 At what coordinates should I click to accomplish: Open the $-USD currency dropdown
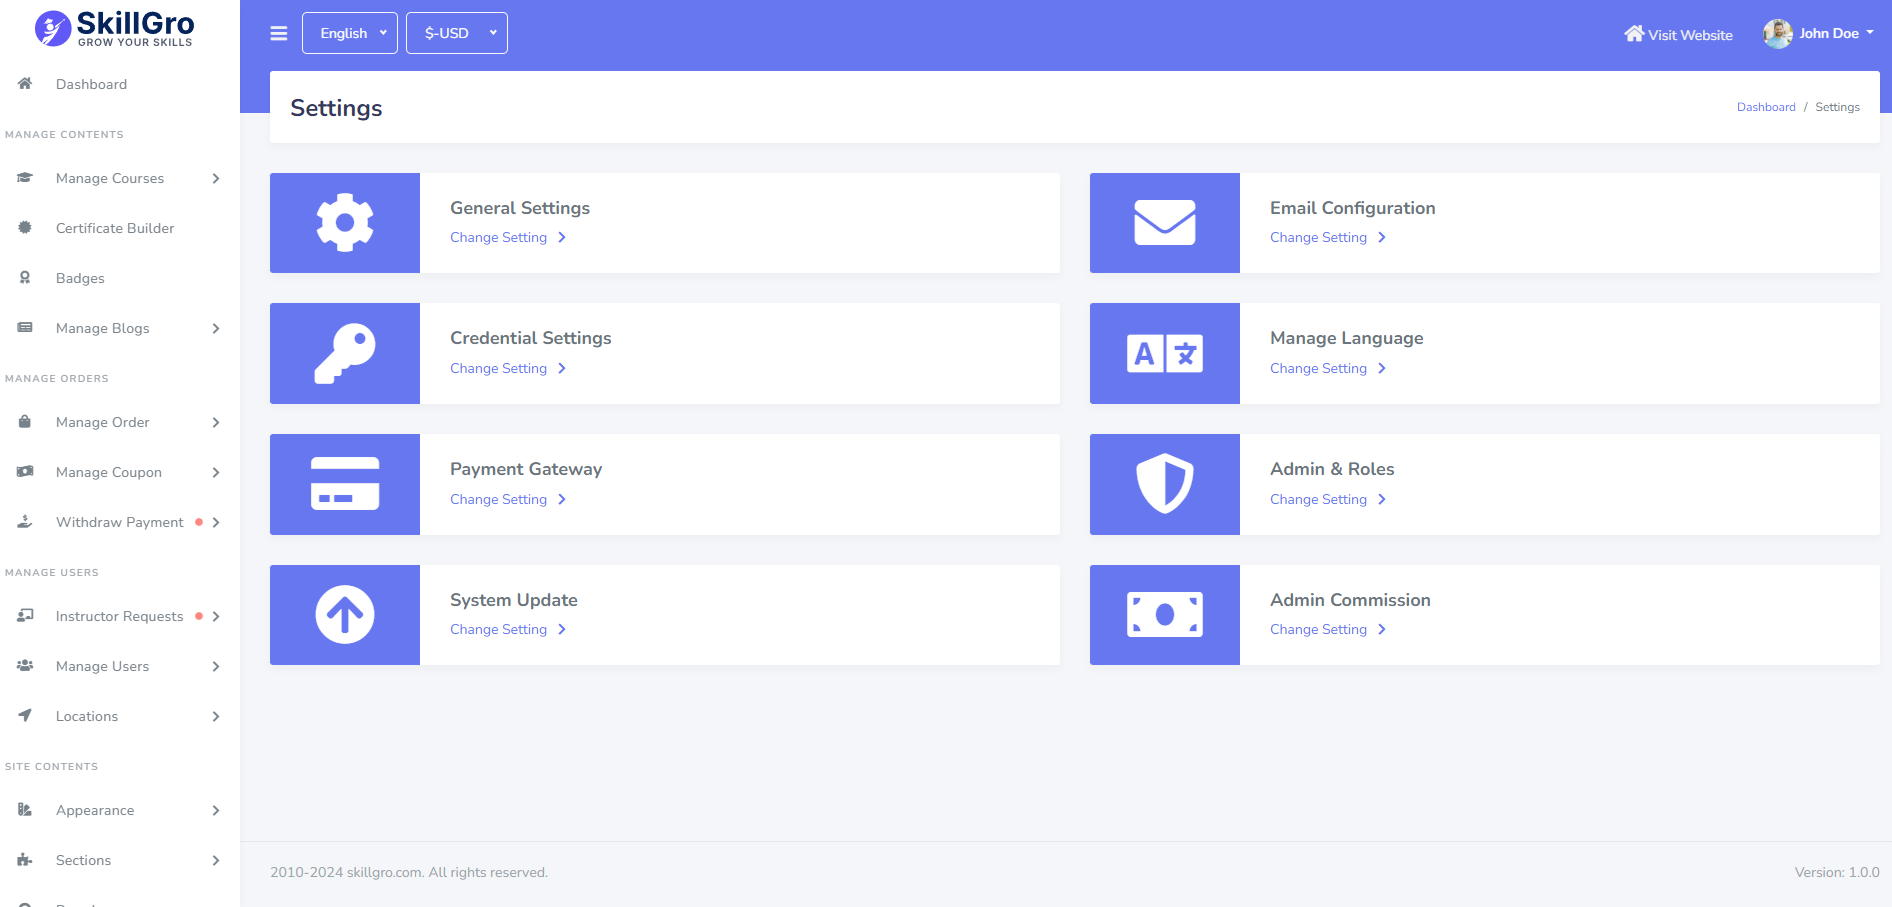457,33
